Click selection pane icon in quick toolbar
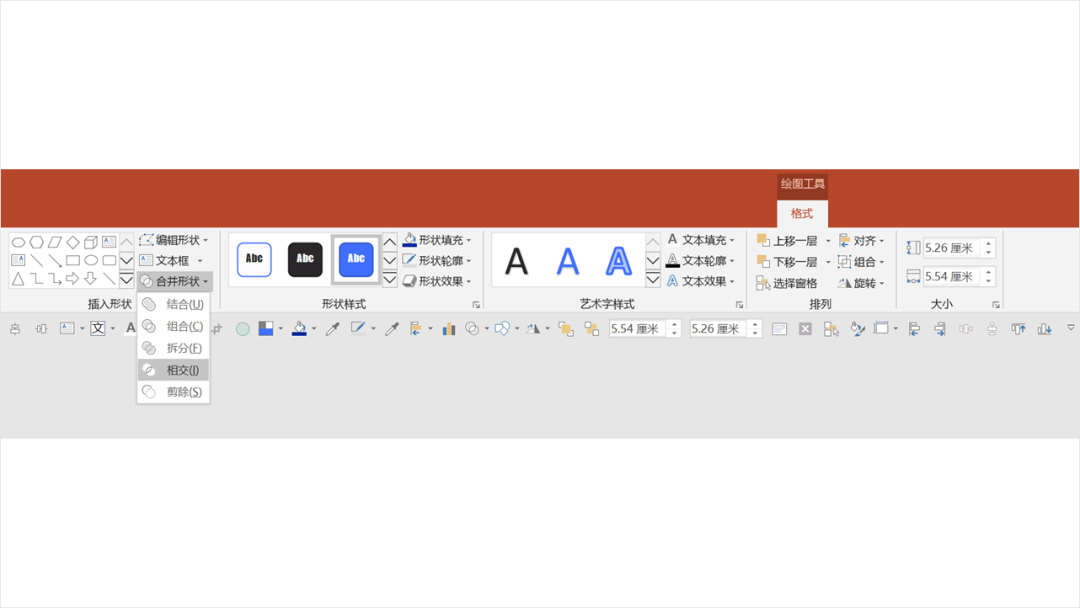Viewport: 1080px width, 608px height. click(831, 329)
